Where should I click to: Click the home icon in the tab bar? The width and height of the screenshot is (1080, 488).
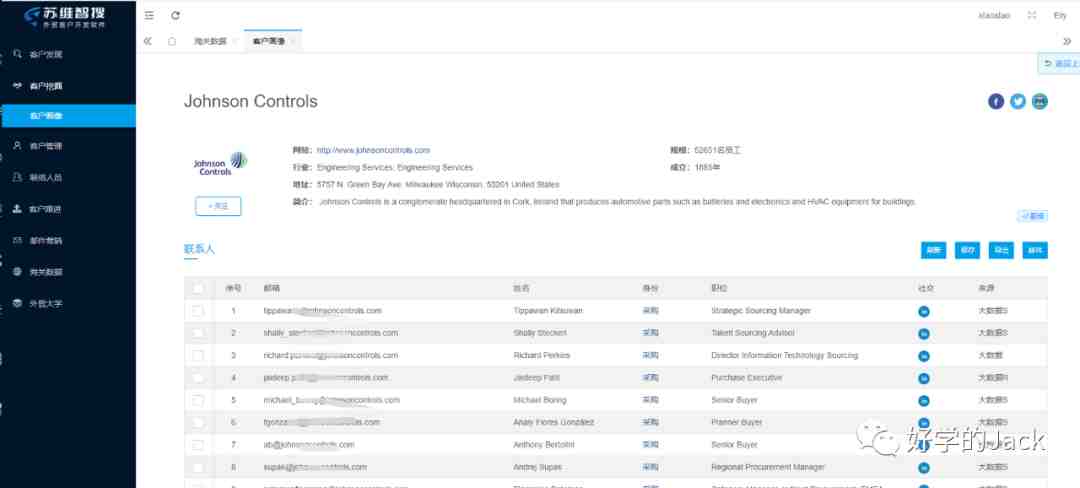click(172, 41)
